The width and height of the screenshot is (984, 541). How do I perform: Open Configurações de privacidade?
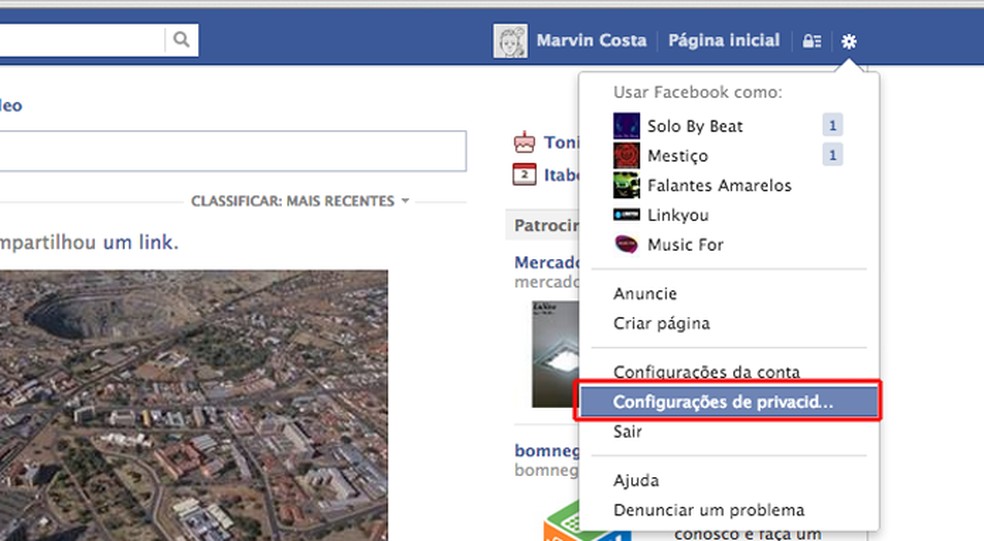pos(729,402)
